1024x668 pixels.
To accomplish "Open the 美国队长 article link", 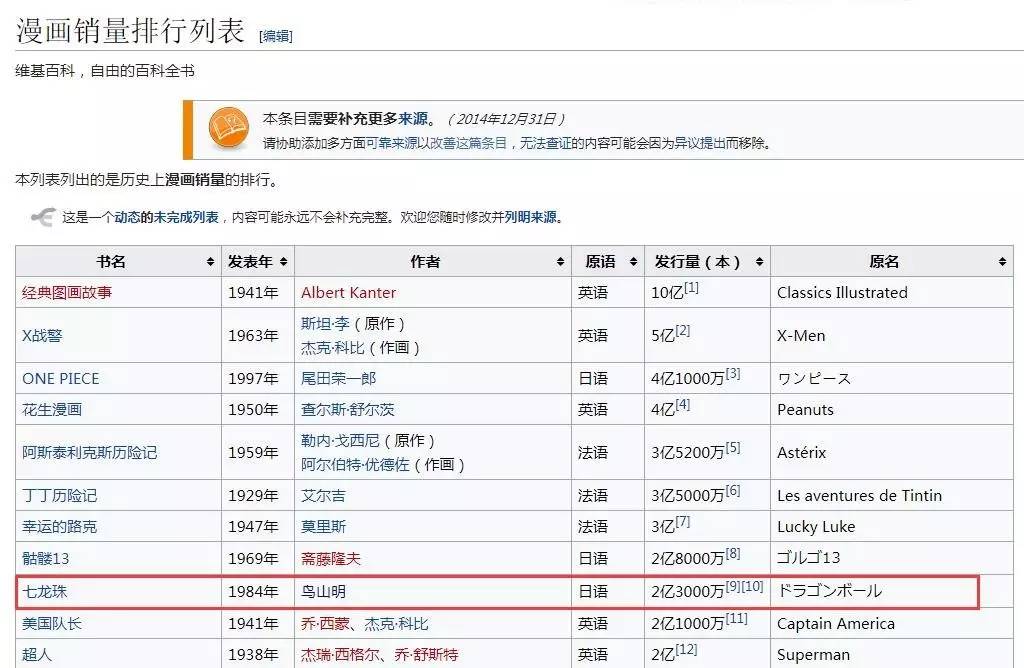I will pos(52,624).
